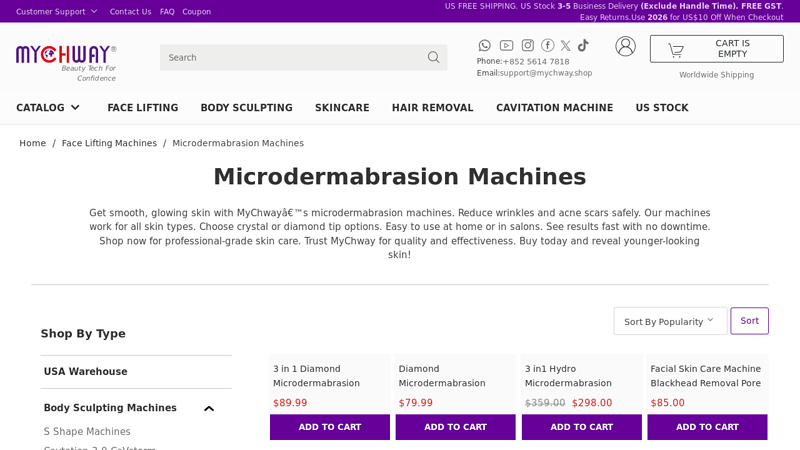Add 3 in1 Hydro Microdermabrasion to cart

[x=582, y=427]
